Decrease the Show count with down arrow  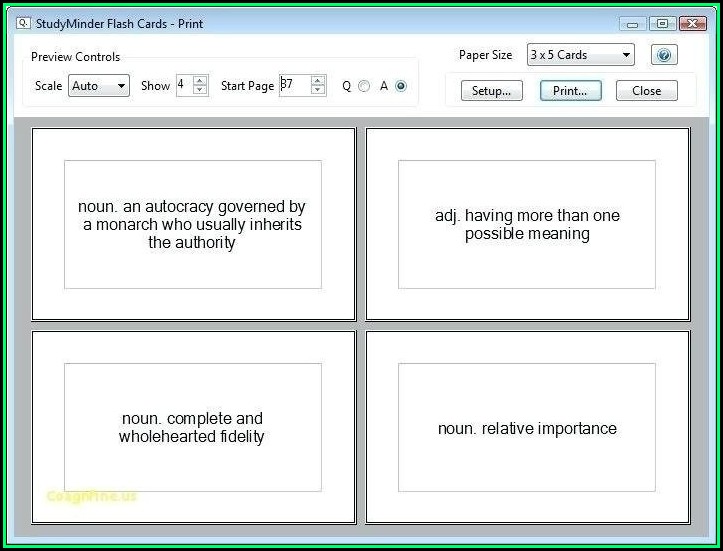coord(200,91)
